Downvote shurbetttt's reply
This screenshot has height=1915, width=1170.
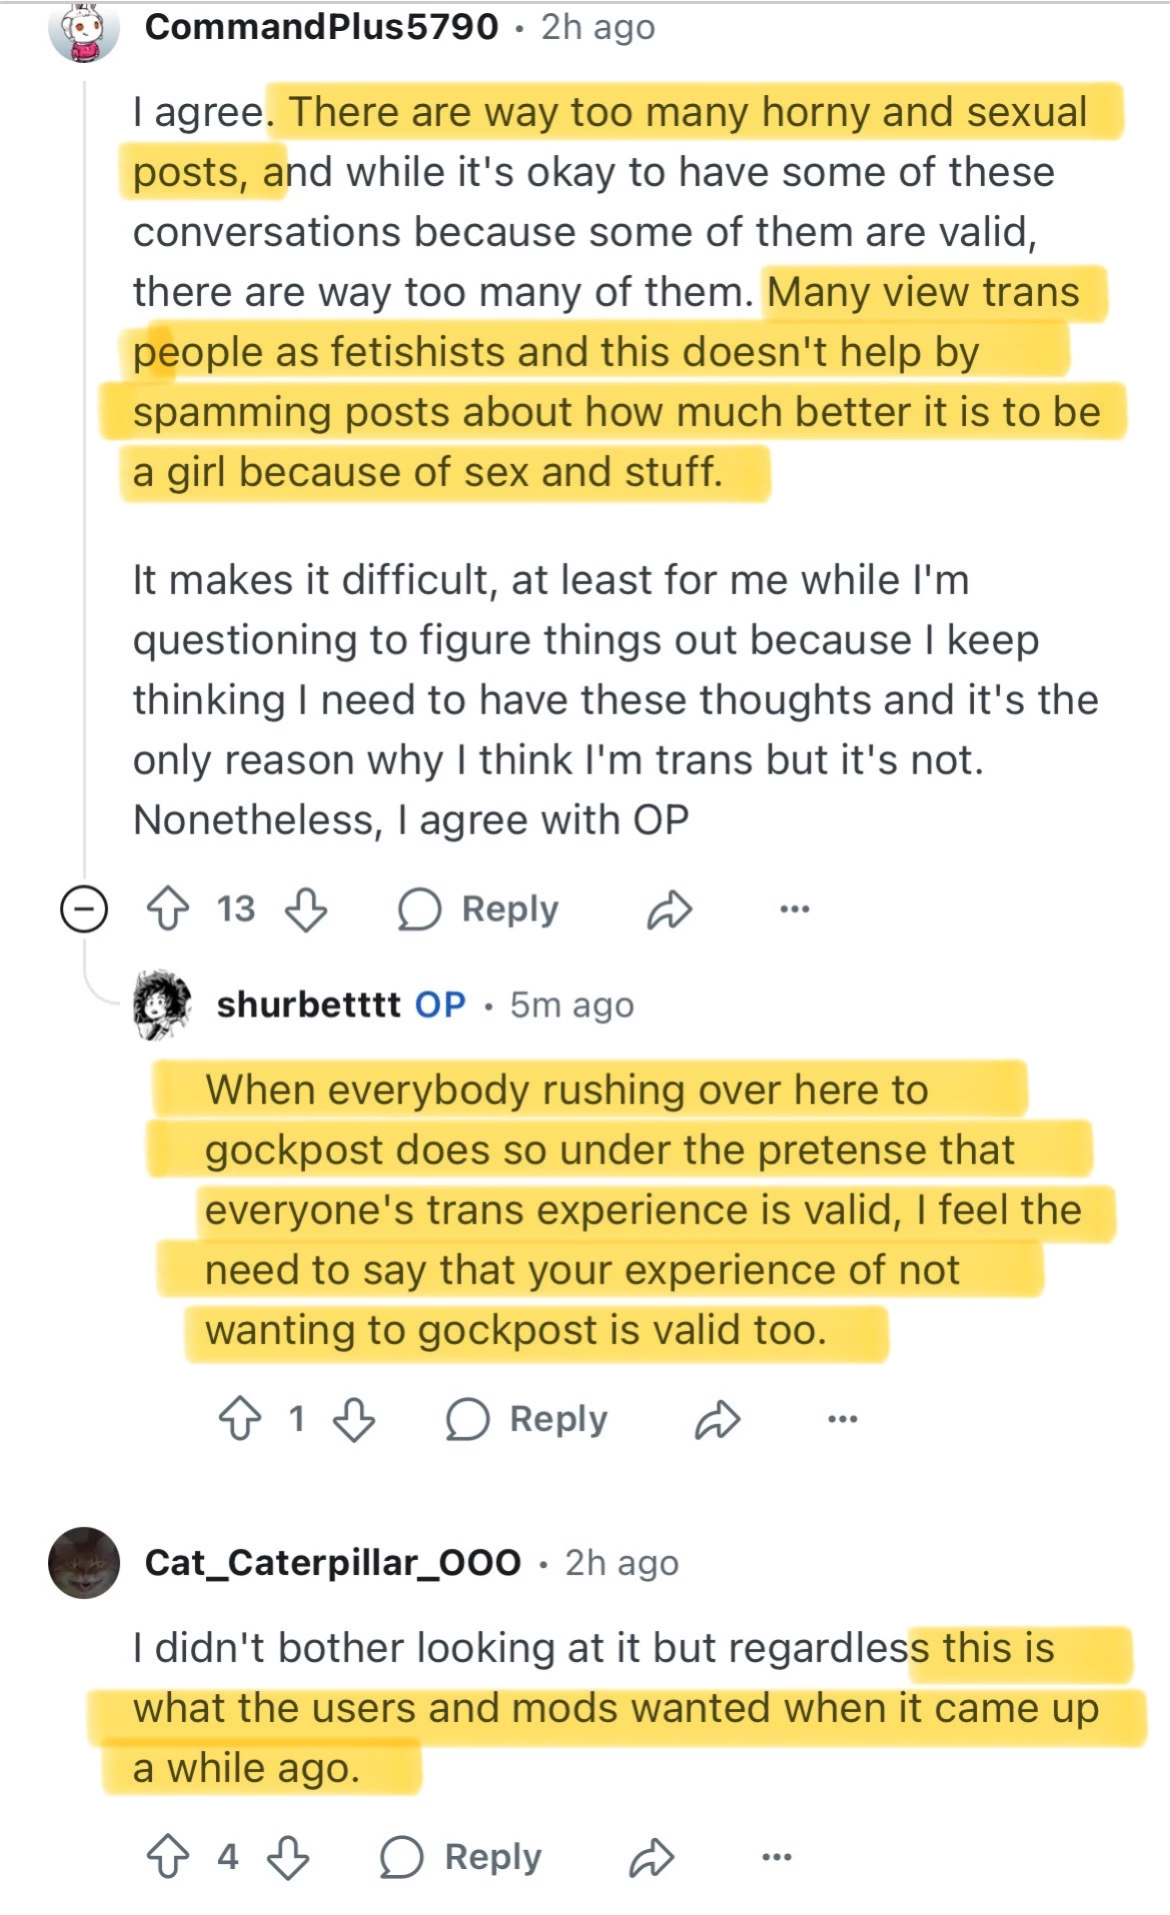pos(354,1419)
